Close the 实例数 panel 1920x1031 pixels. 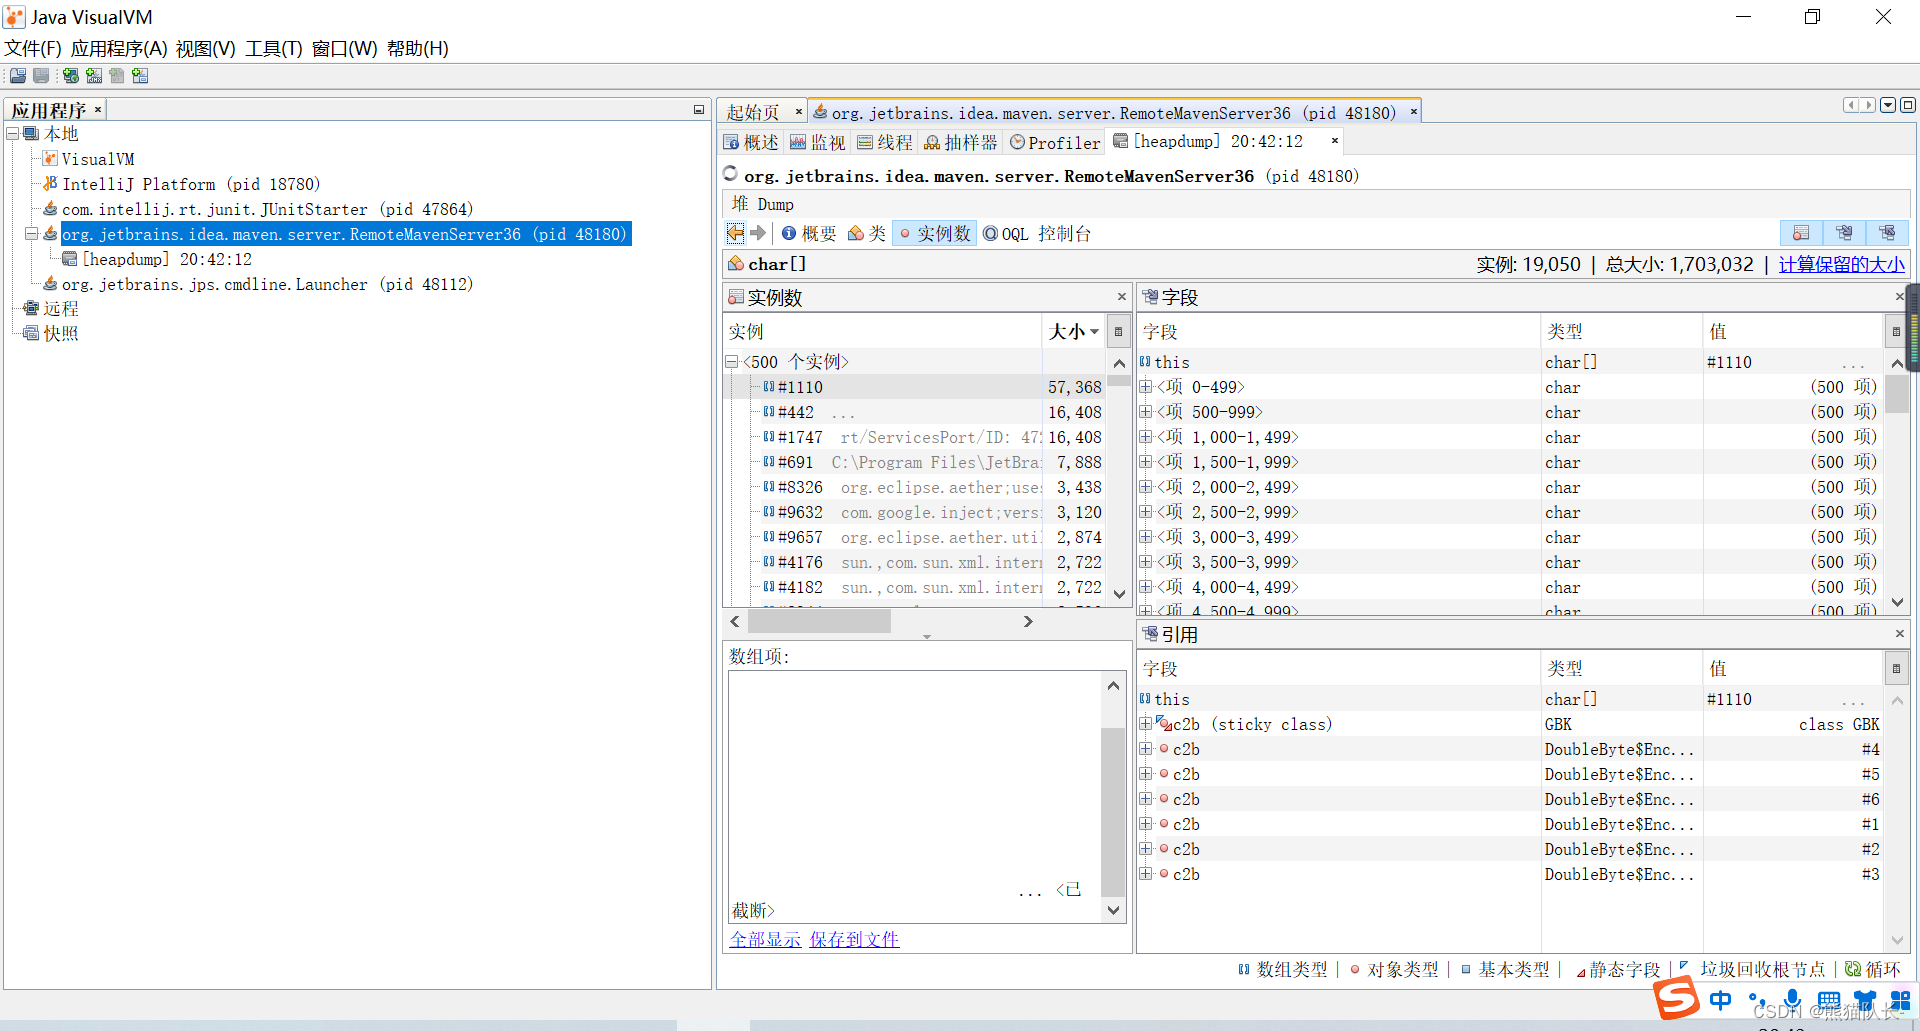pos(1122,297)
